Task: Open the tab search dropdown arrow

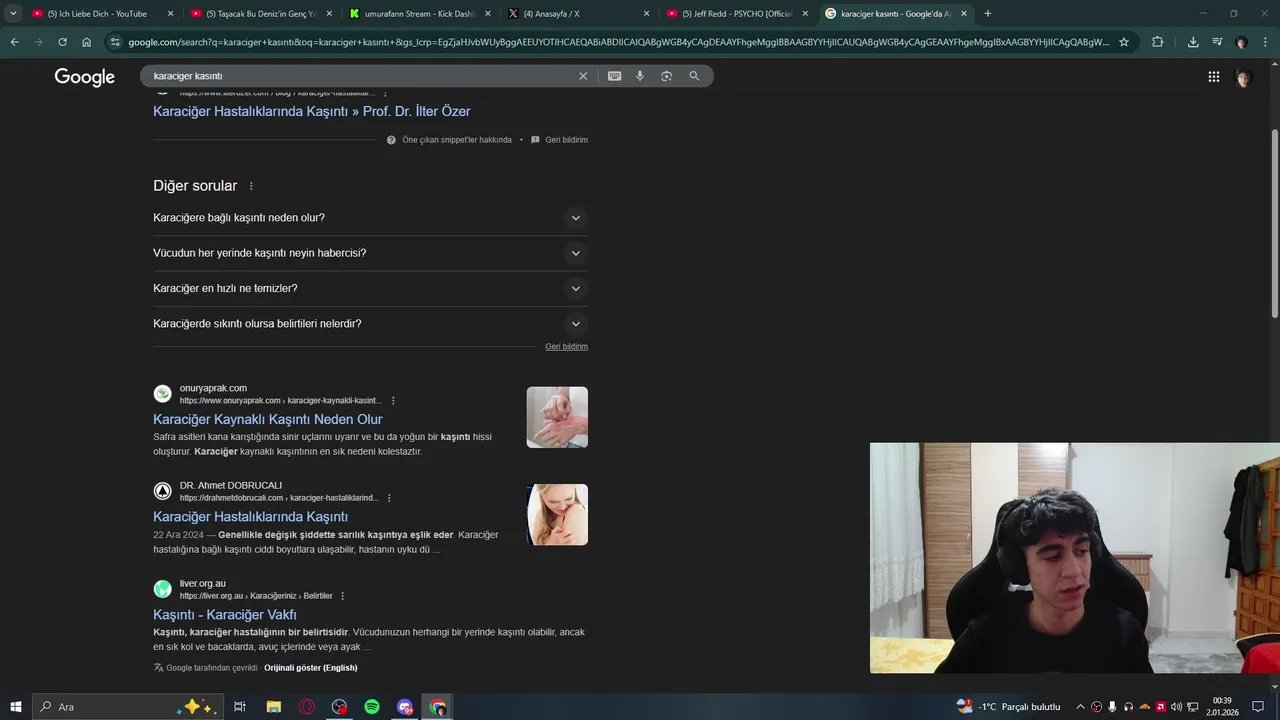Action: (x=13, y=13)
